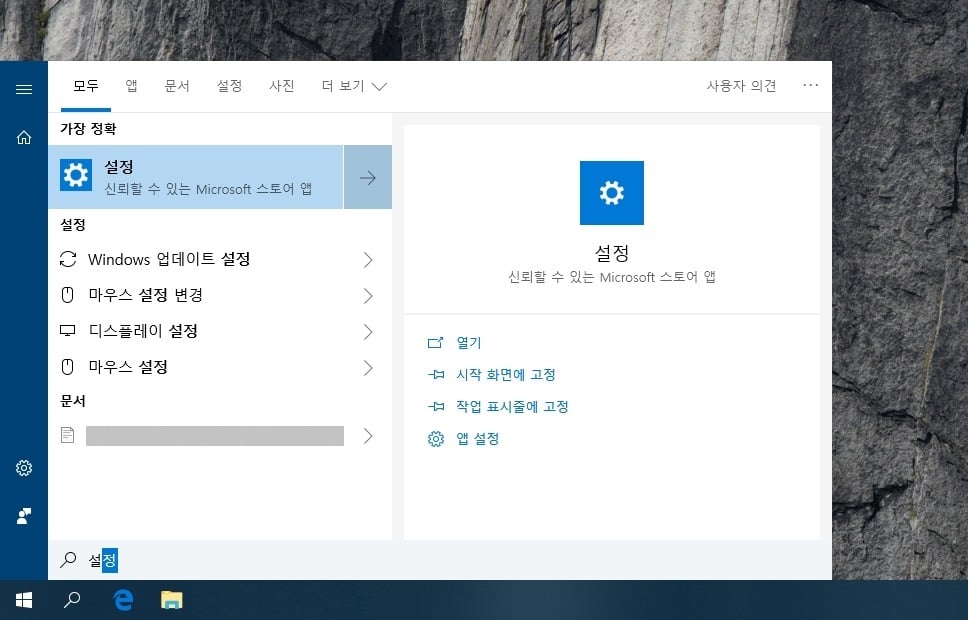Switch to the 설정 tab

pyautogui.click(x=229, y=86)
